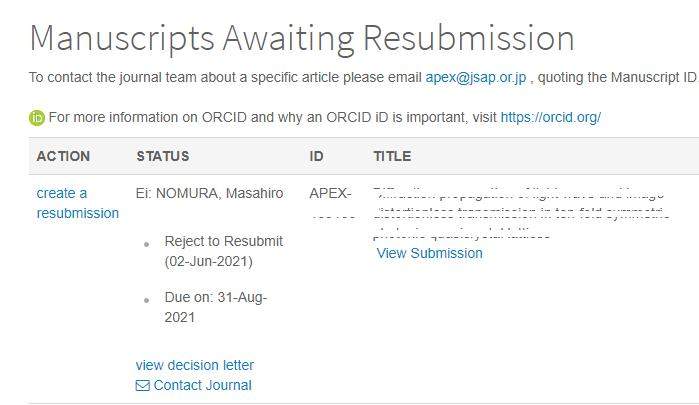This screenshot has width=699, height=405.
Task: Click editor name 'Ei: NOMURA, Masahiro'
Action: click(209, 192)
